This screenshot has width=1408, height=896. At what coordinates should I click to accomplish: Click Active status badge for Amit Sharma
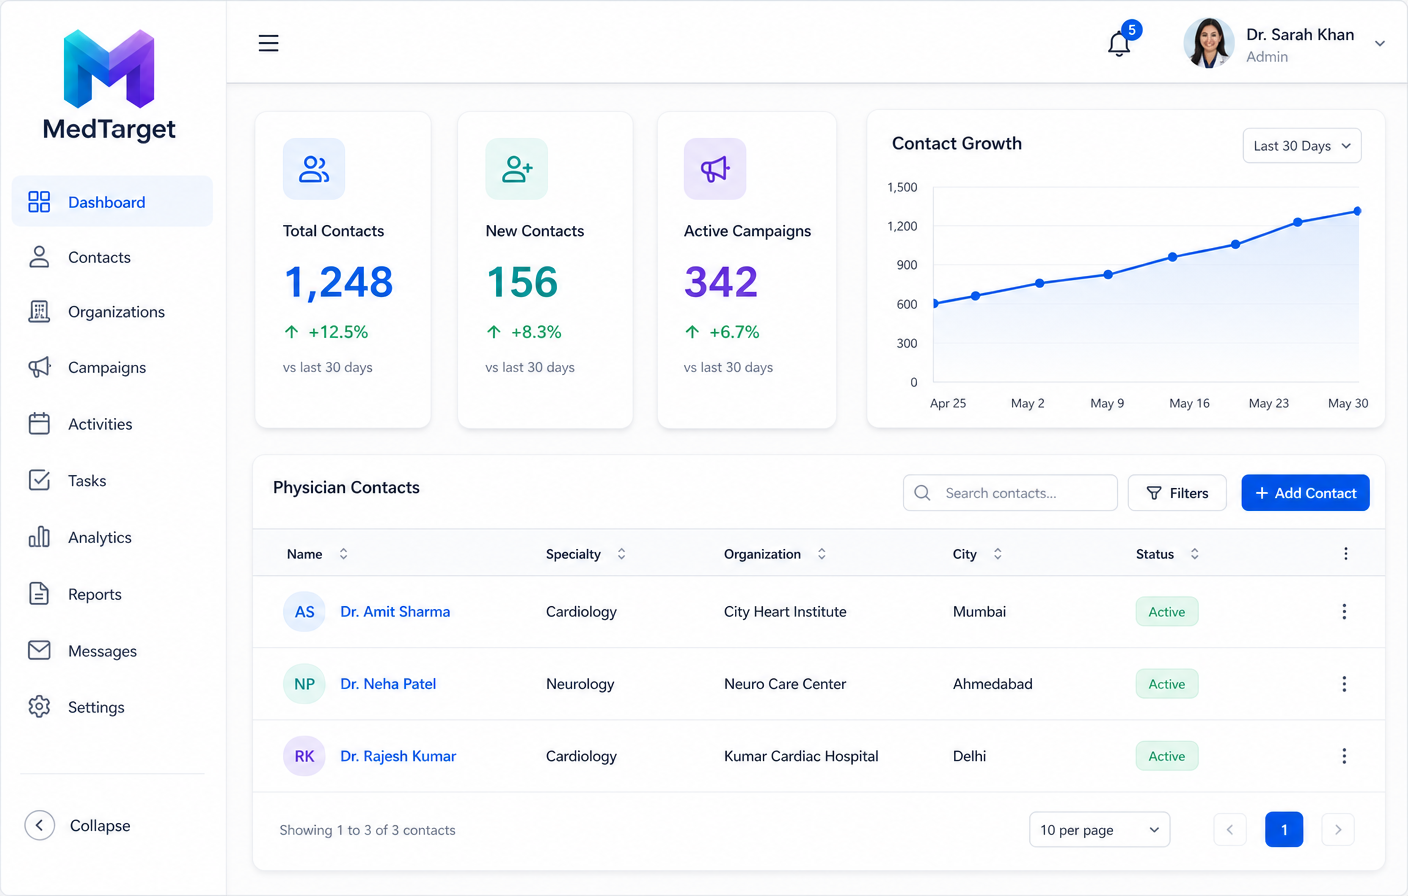(1167, 612)
